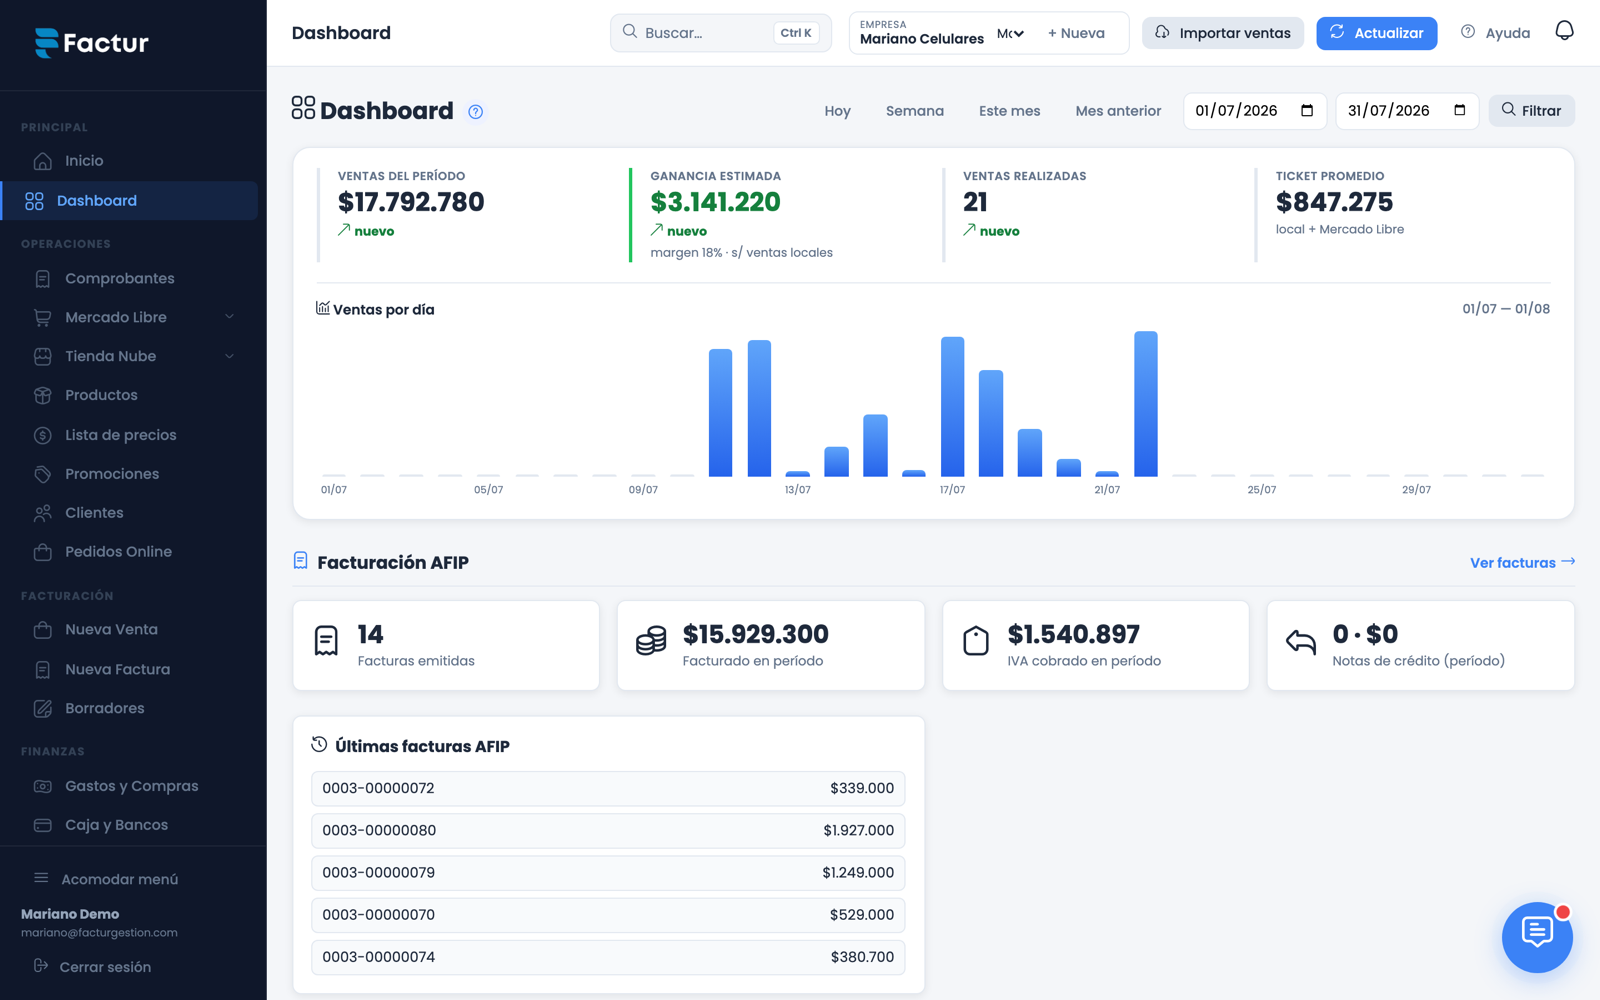Screen dimensions: 1600x1000
Task: Open the Dashboard sidebar item
Action: [x=130, y=201]
